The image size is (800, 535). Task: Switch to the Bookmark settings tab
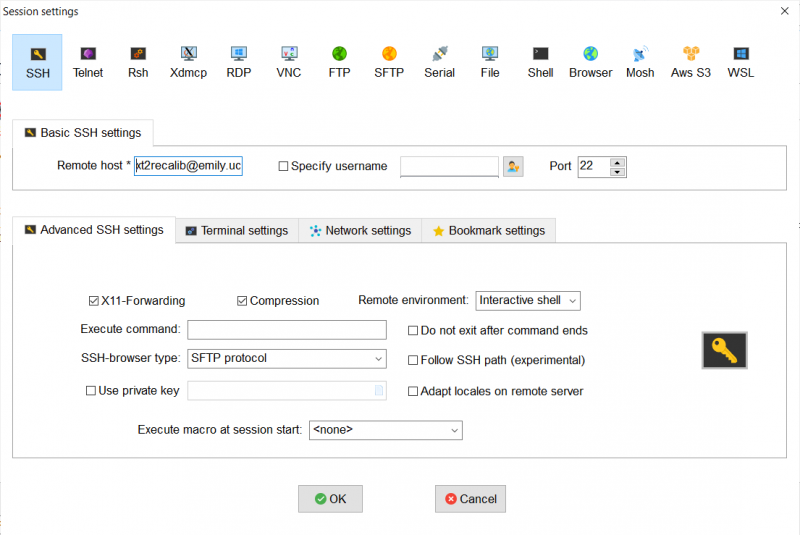point(489,231)
